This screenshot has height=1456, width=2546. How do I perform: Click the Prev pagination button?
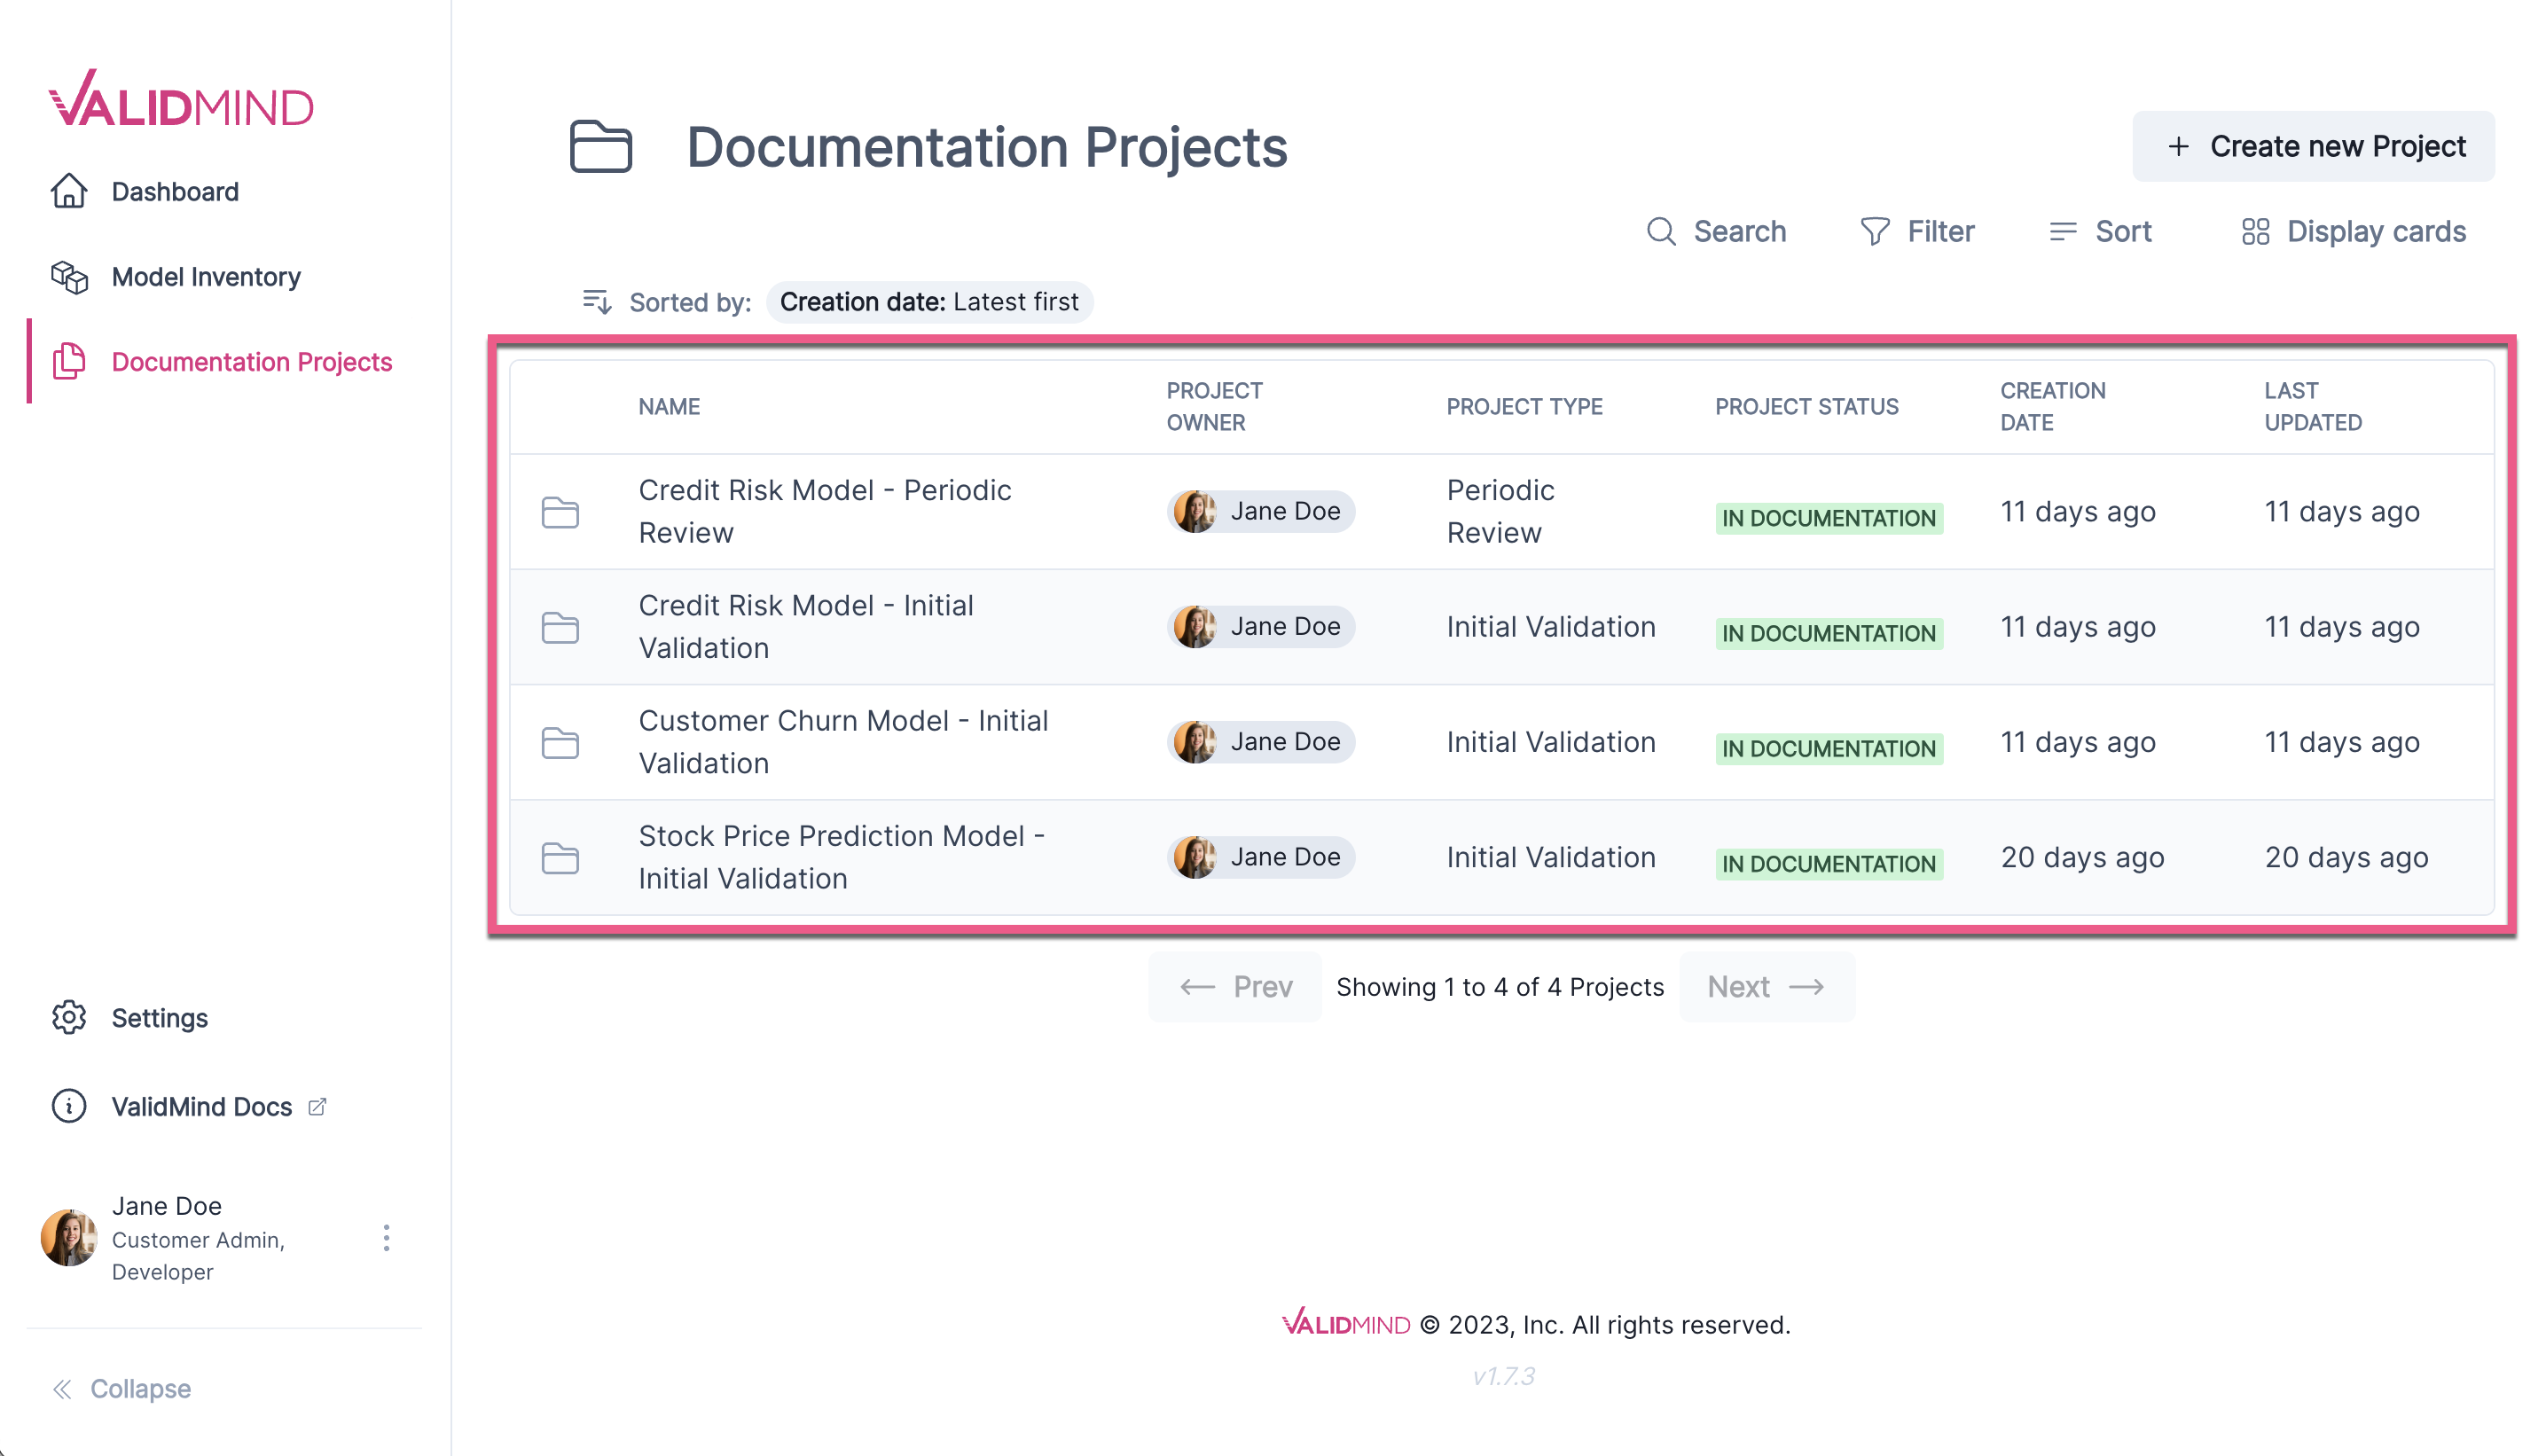[1235, 987]
